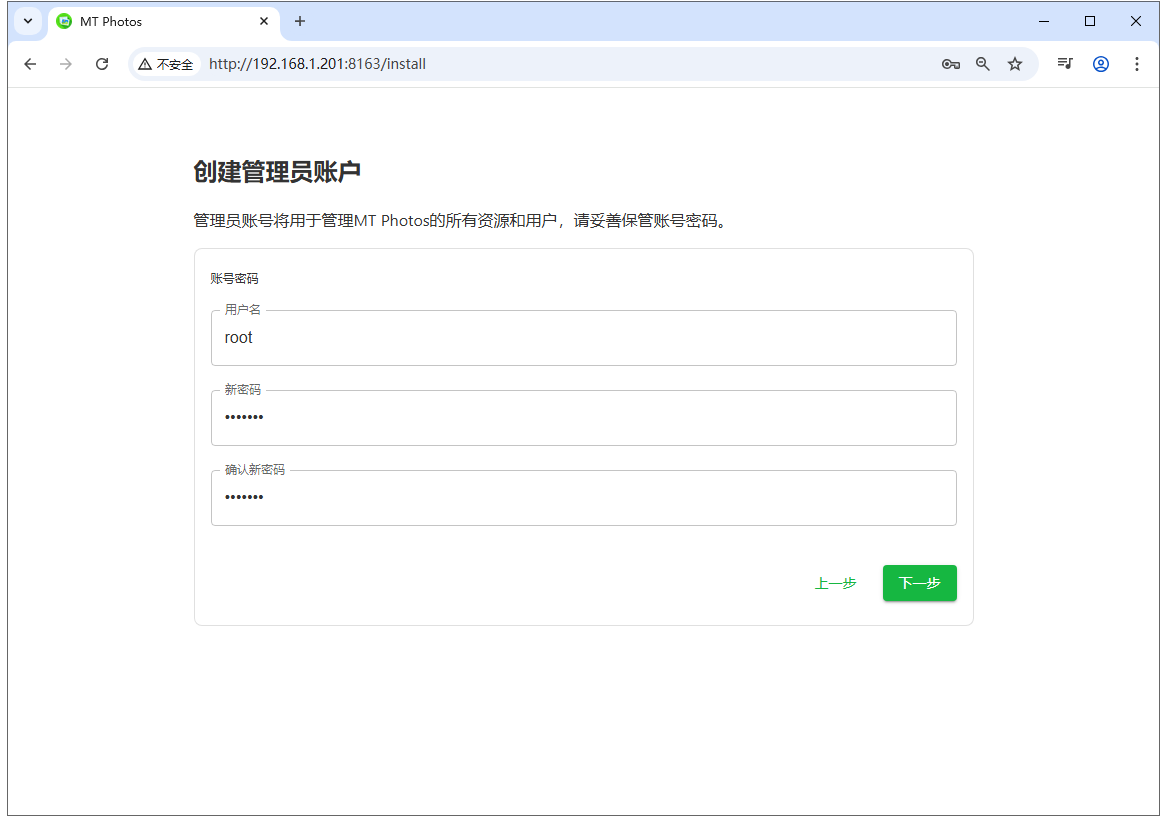Open the saved password key icon
This screenshot has height=823, width=1167.
950,64
